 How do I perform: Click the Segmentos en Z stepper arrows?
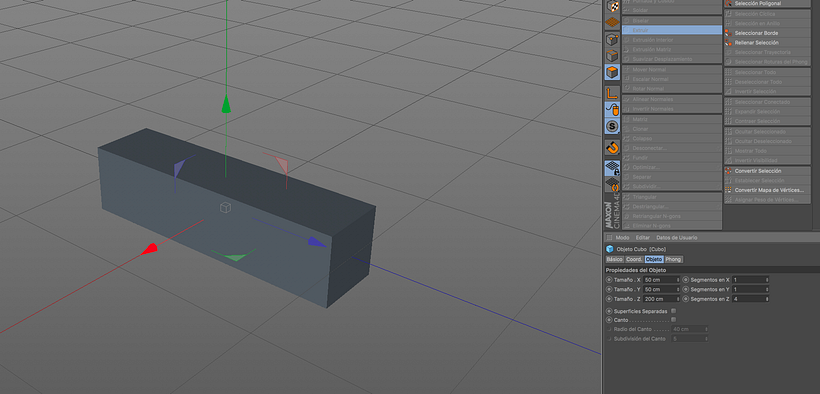point(767,299)
